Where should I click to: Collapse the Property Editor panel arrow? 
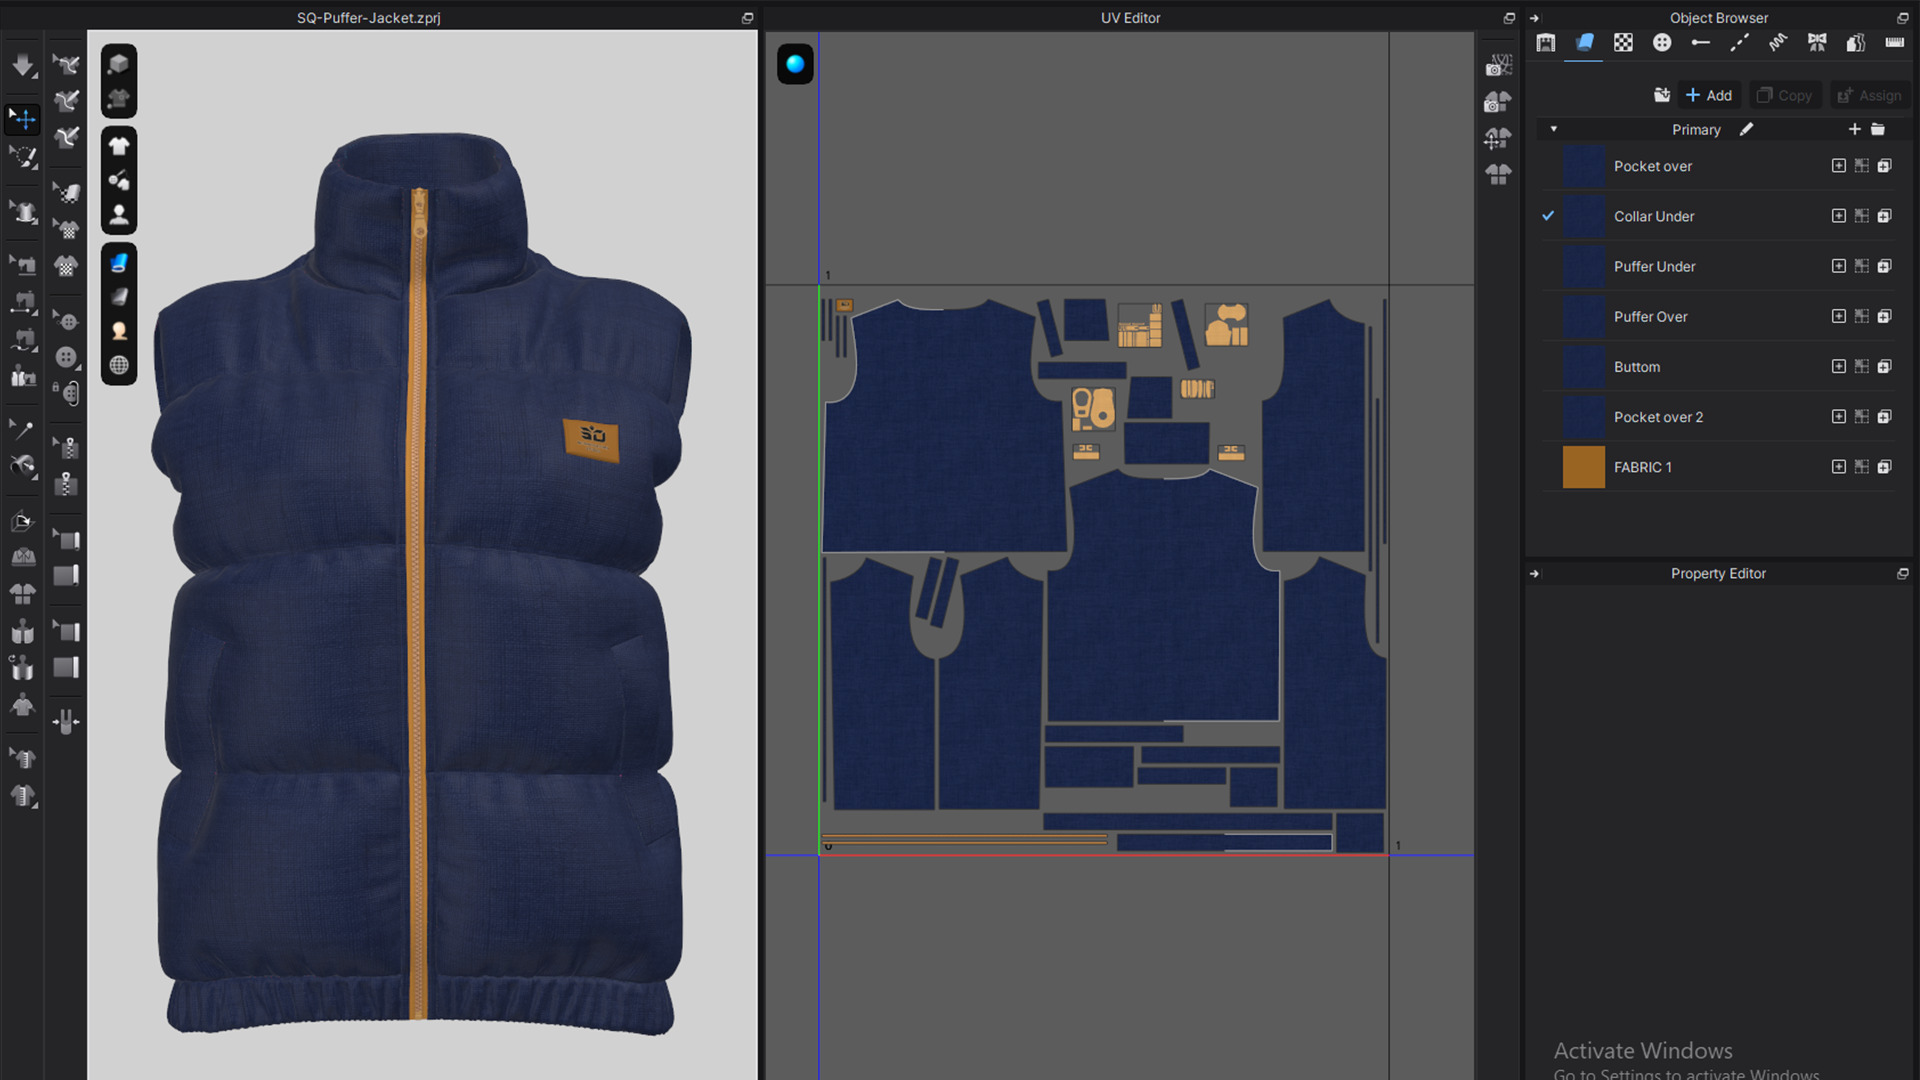pyautogui.click(x=1534, y=574)
